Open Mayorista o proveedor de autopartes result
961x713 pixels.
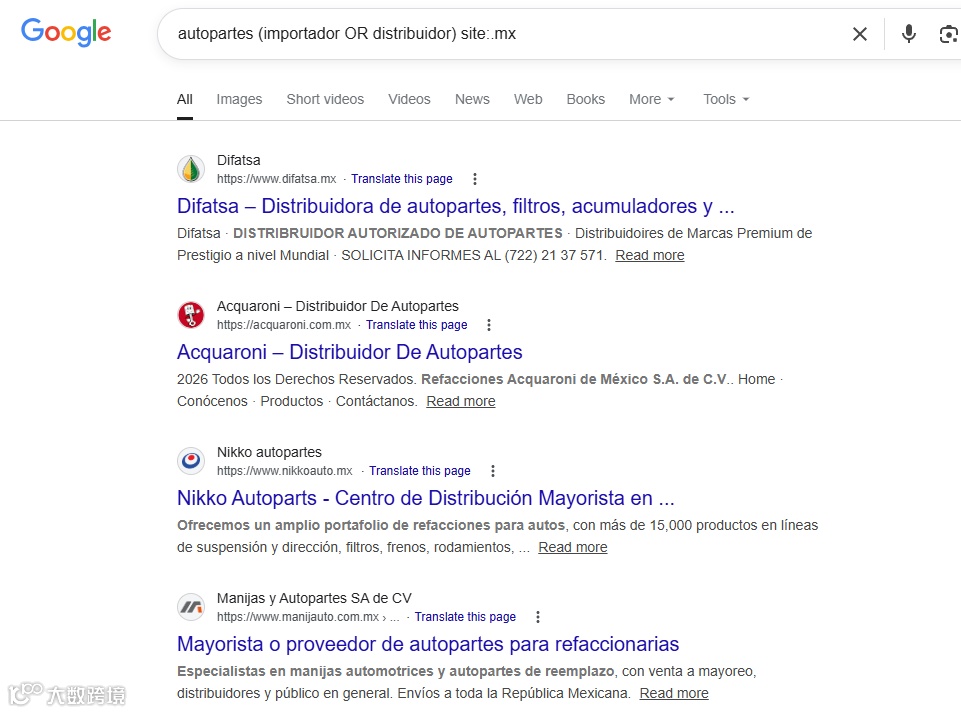(428, 644)
